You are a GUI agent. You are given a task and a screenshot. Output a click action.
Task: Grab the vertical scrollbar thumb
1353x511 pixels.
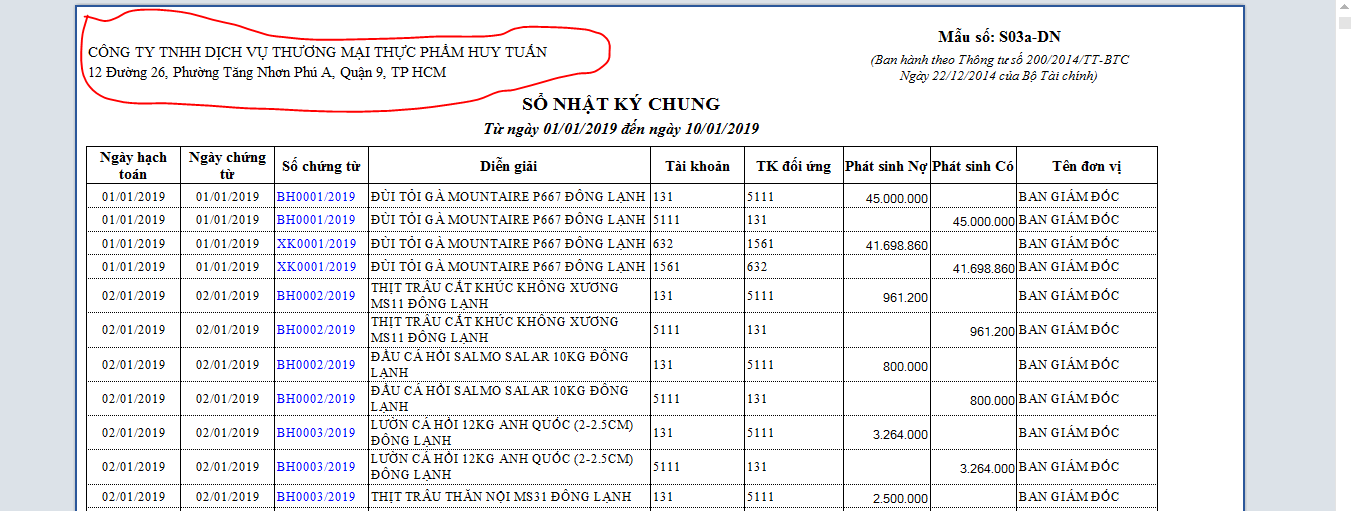(x=1344, y=25)
